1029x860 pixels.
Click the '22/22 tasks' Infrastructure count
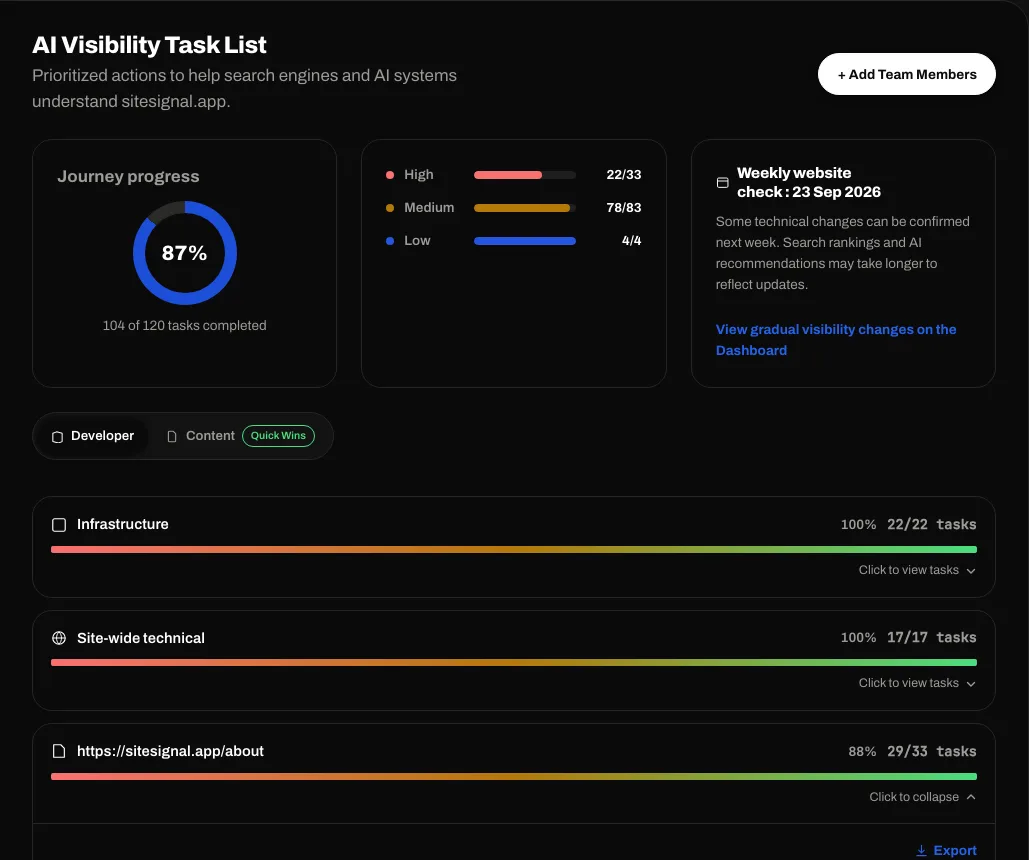[x=931, y=525]
